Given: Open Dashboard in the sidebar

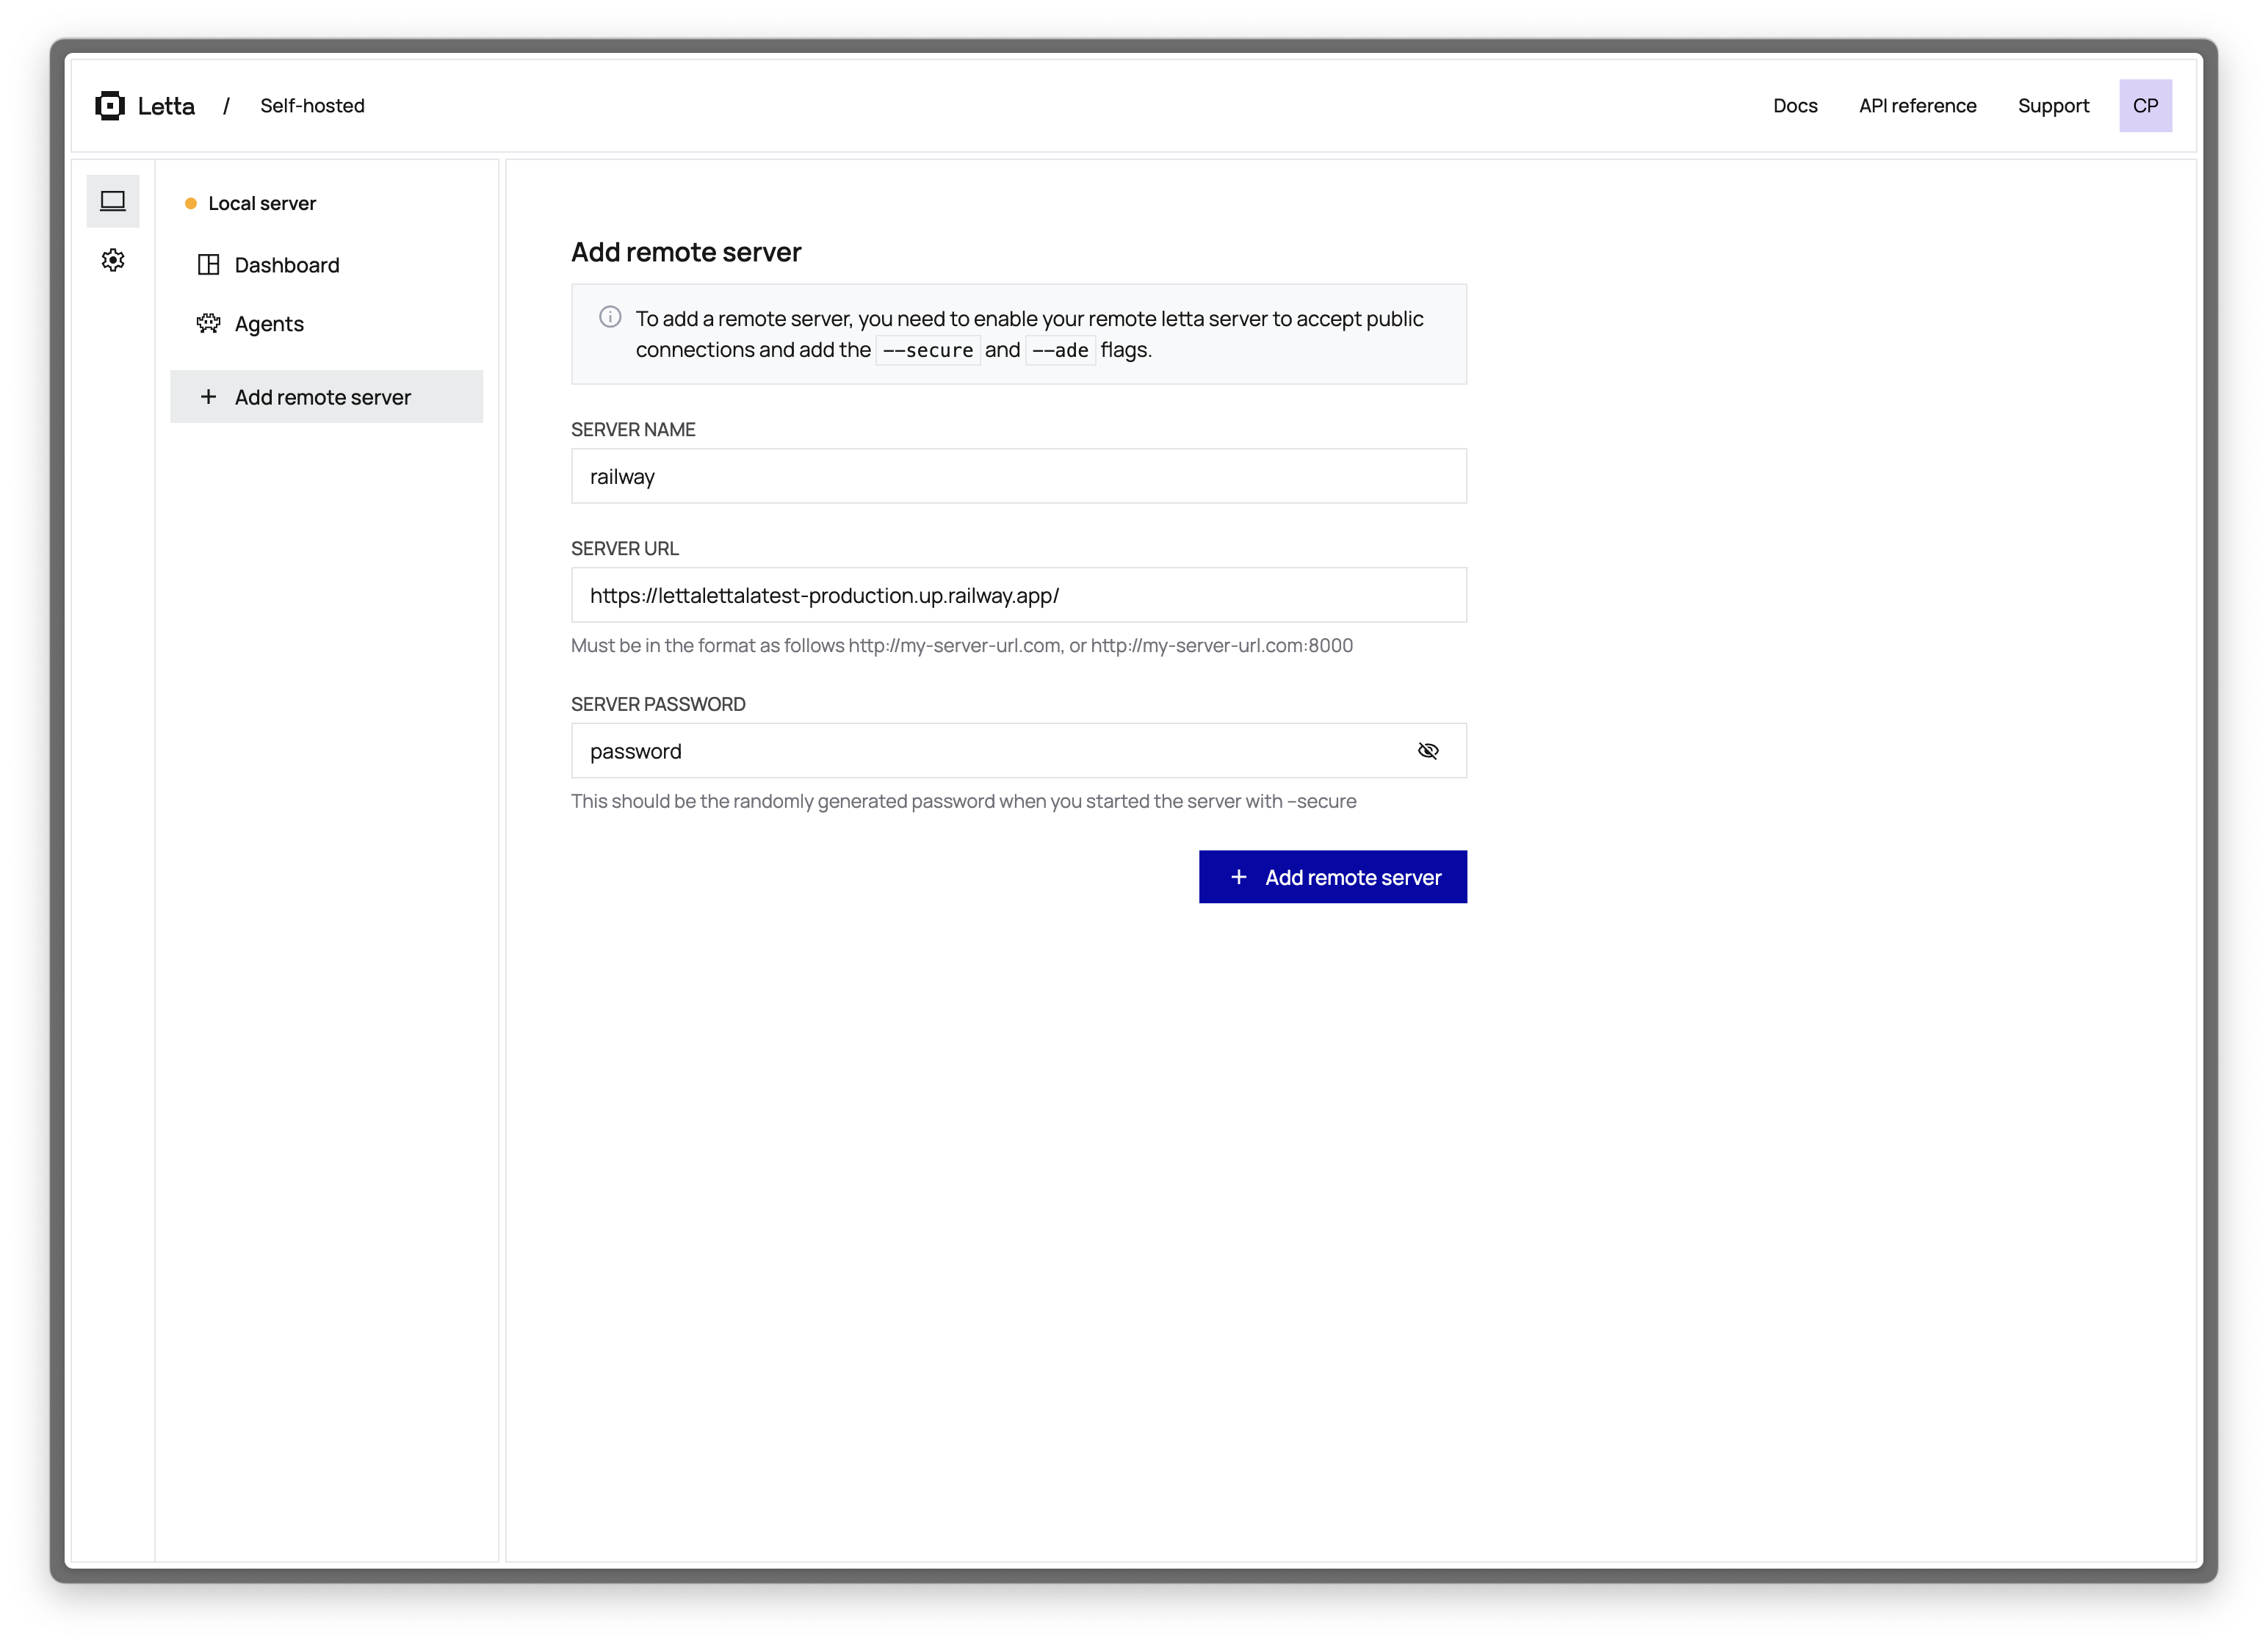Looking at the screenshot, I should pos(287,265).
